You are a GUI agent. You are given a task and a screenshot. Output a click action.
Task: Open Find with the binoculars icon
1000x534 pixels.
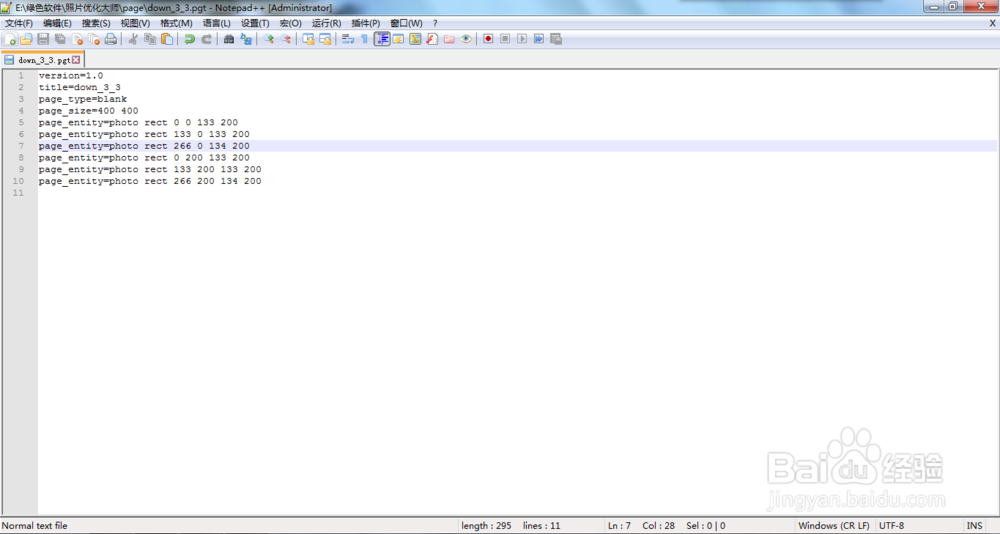point(229,39)
